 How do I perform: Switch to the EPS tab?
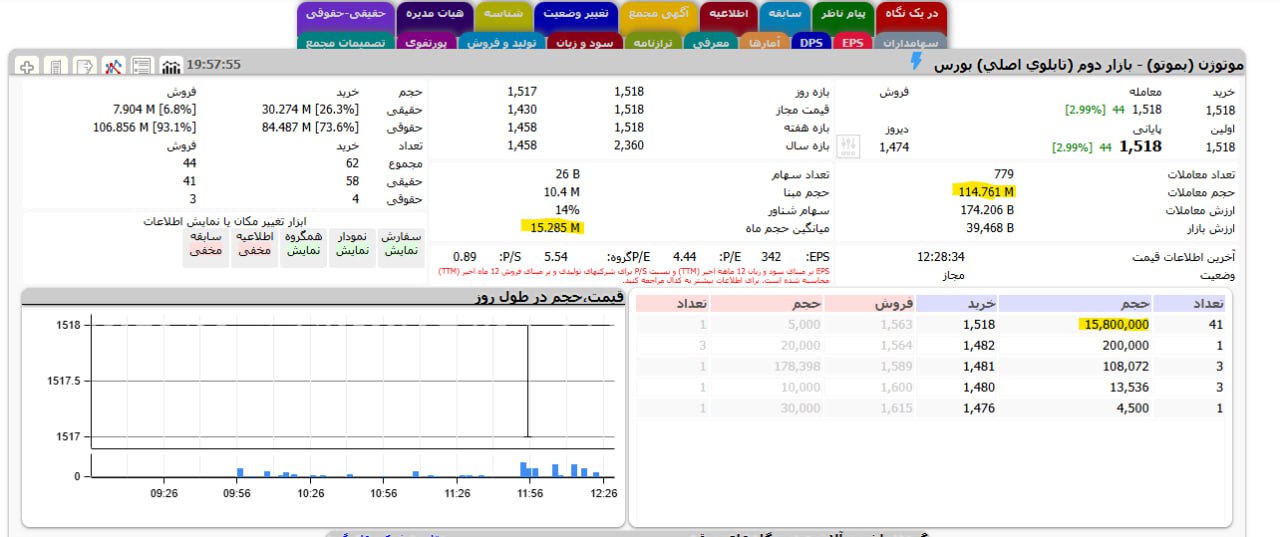(x=852, y=43)
